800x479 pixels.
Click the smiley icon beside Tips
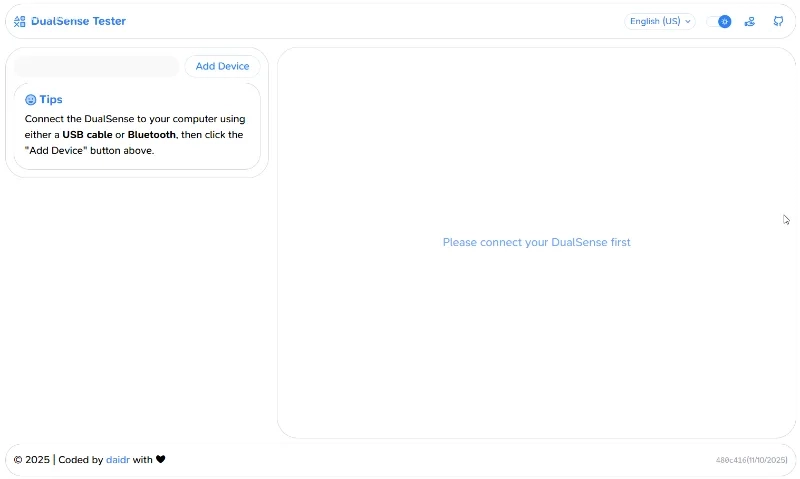pos(30,100)
